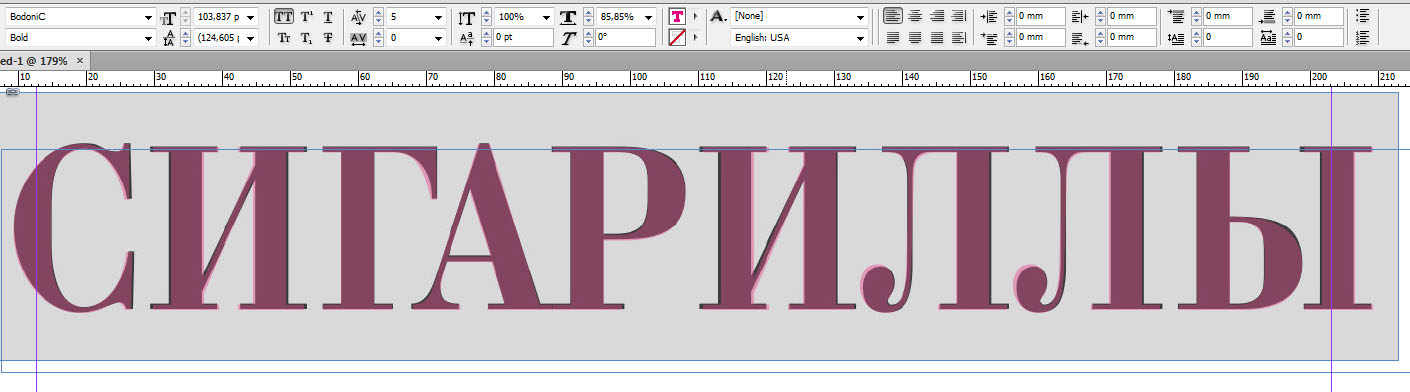
Task: Toggle Superscript formatting button
Action: coord(307,17)
